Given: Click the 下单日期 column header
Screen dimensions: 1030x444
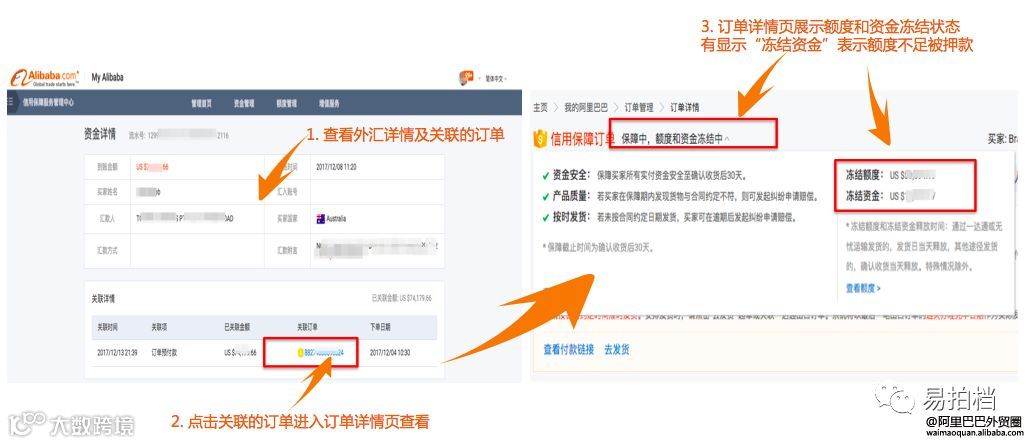Looking at the screenshot, I should pos(380,326).
